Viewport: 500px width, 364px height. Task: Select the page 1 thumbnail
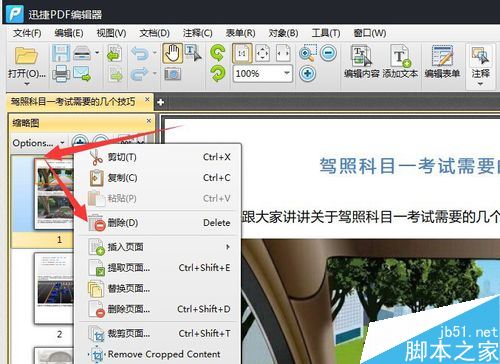tap(54, 193)
